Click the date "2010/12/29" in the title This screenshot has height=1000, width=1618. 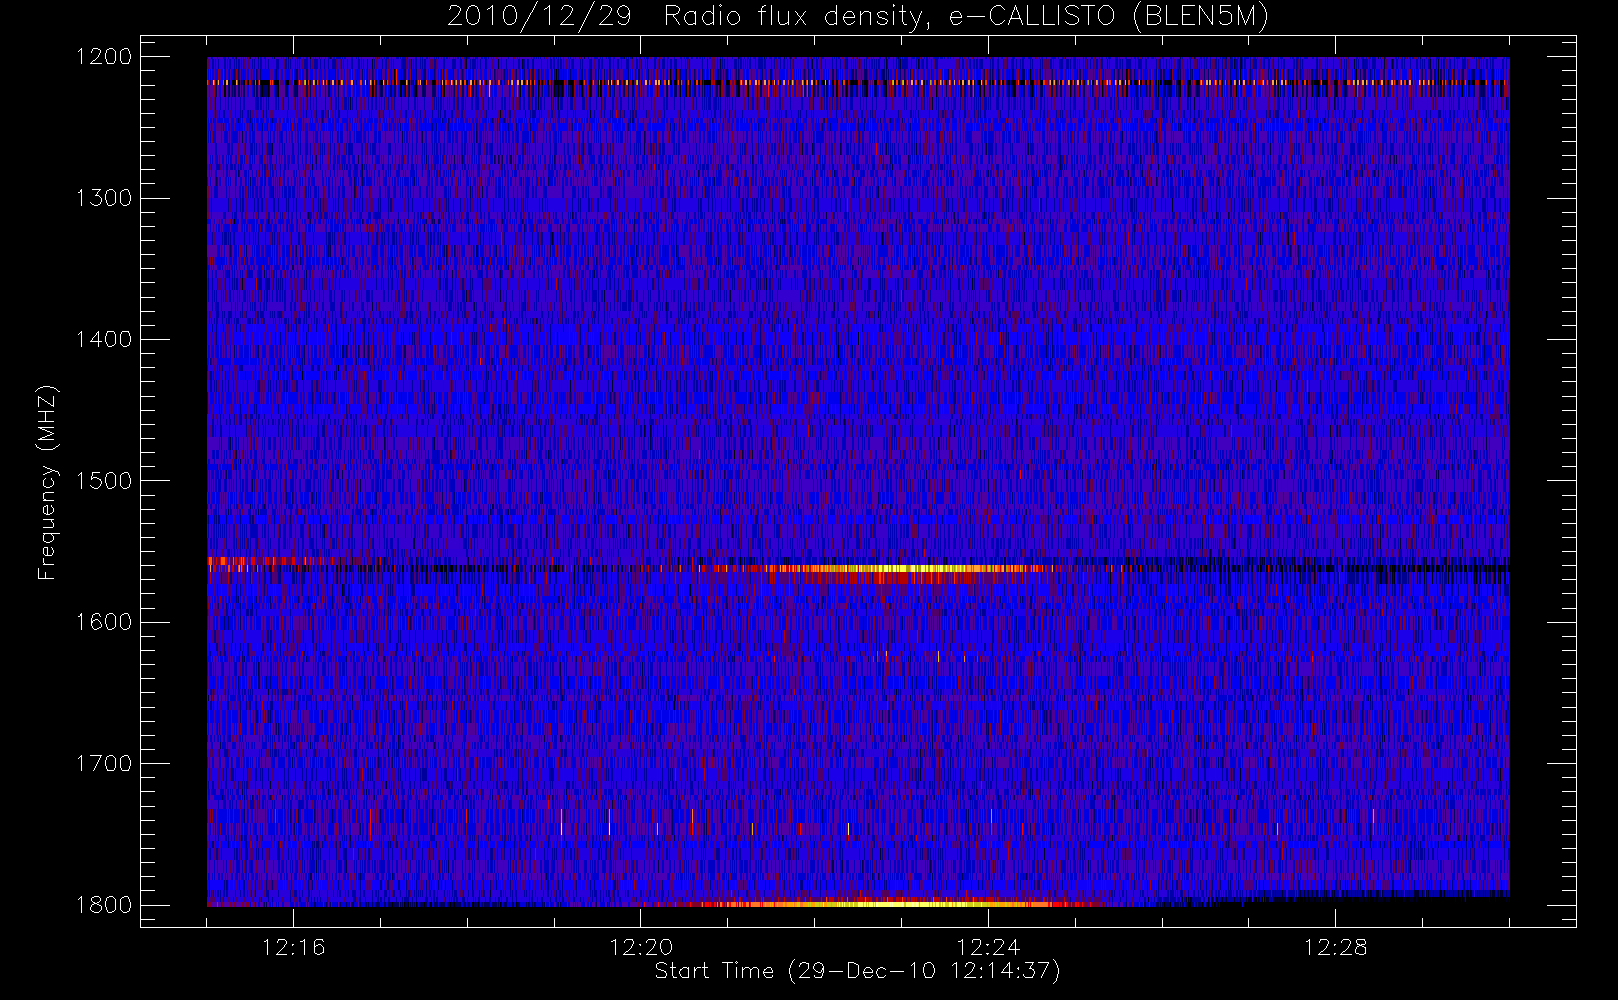[539, 17]
